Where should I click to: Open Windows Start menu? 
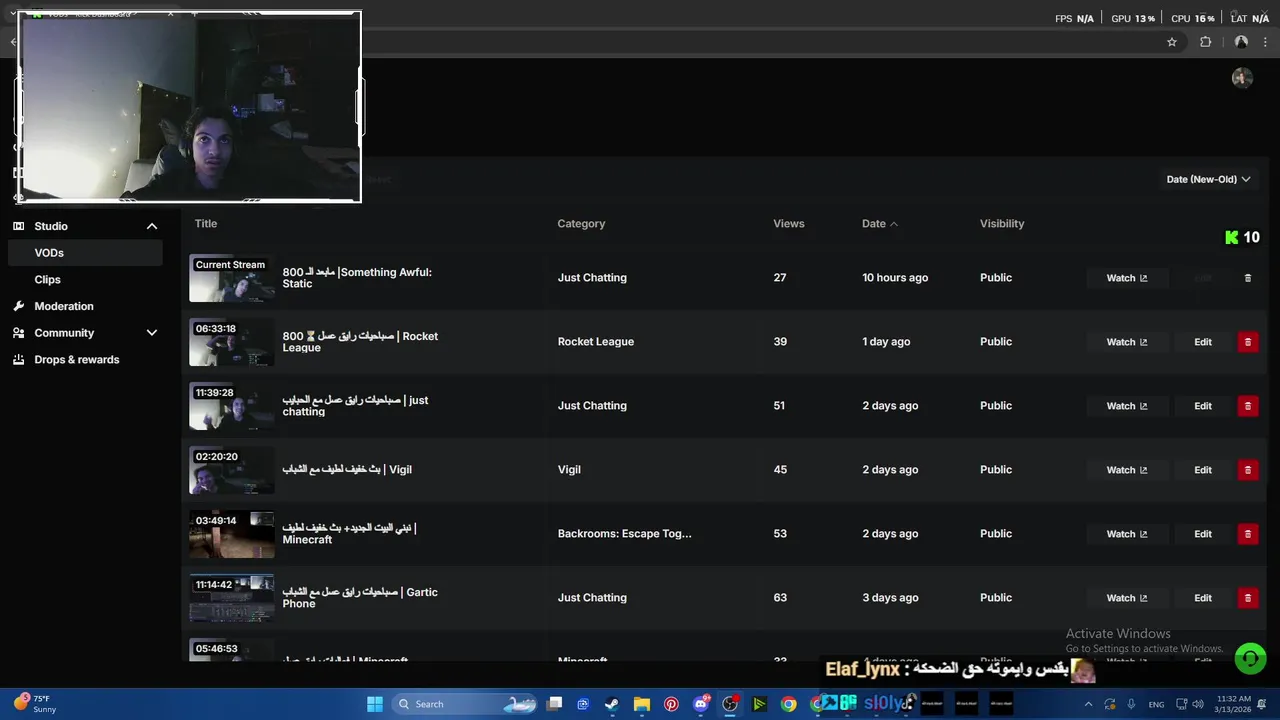374,704
